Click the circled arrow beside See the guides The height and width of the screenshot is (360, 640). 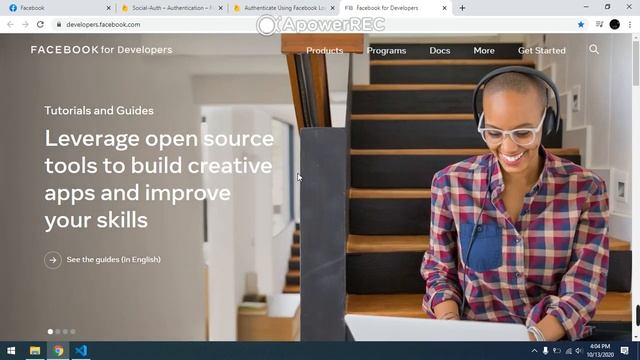click(53, 260)
